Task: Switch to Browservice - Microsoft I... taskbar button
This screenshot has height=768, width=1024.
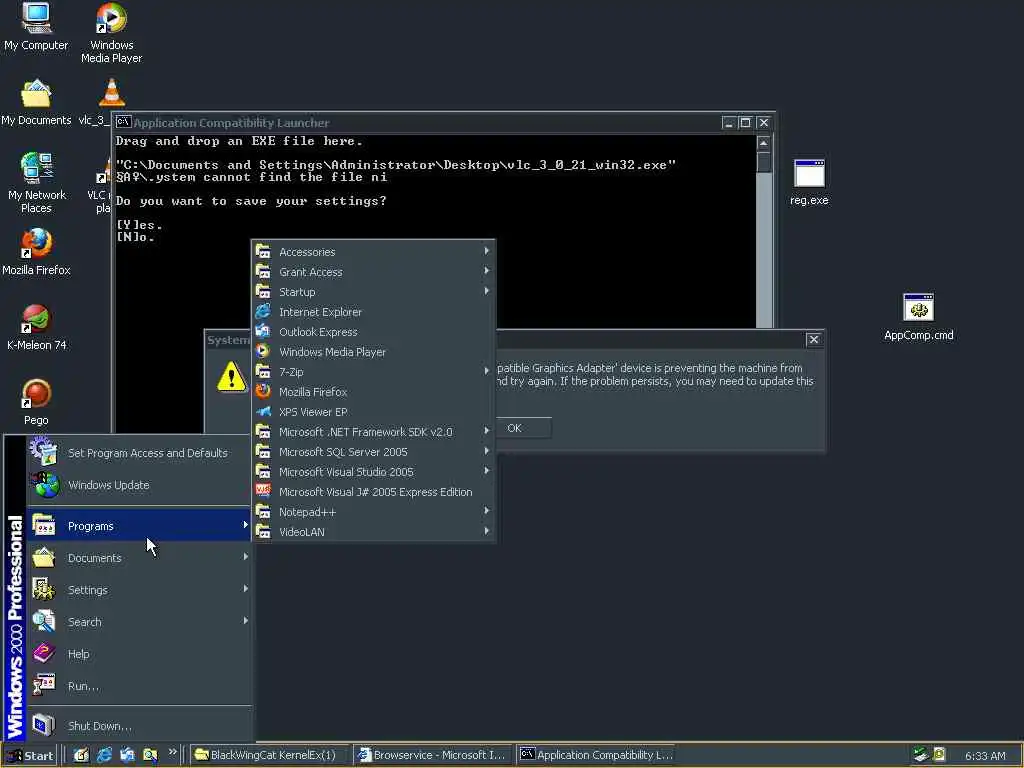Action: coord(434,755)
